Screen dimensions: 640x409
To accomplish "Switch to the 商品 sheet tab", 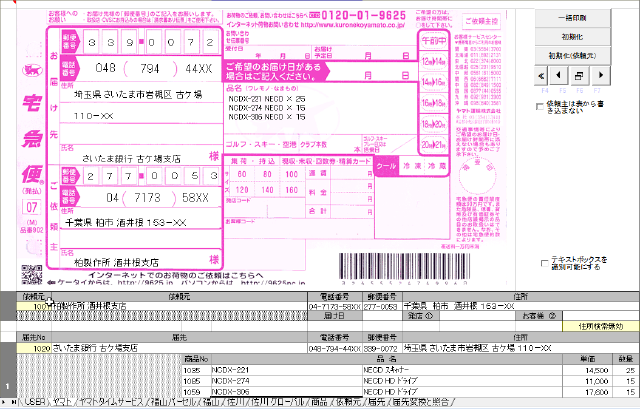I will [x=319, y=402].
